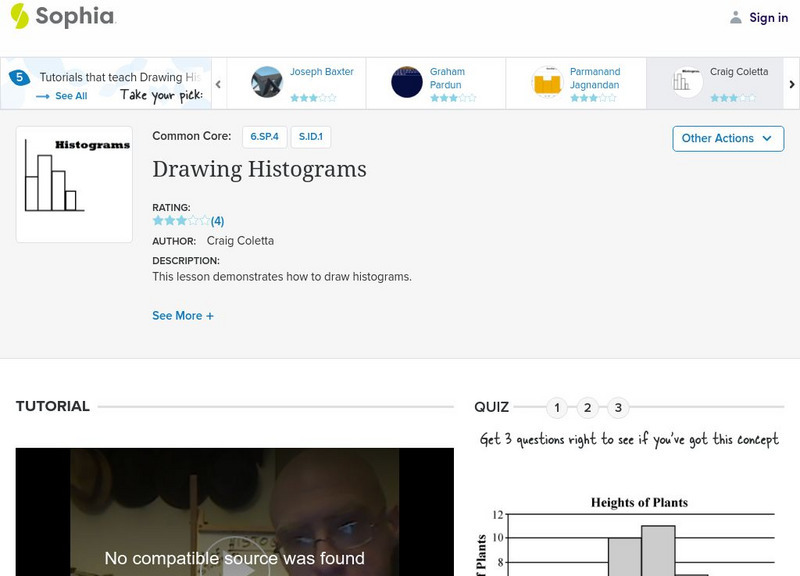Expand description with See More +
This screenshot has width=800, height=576.
pos(183,315)
